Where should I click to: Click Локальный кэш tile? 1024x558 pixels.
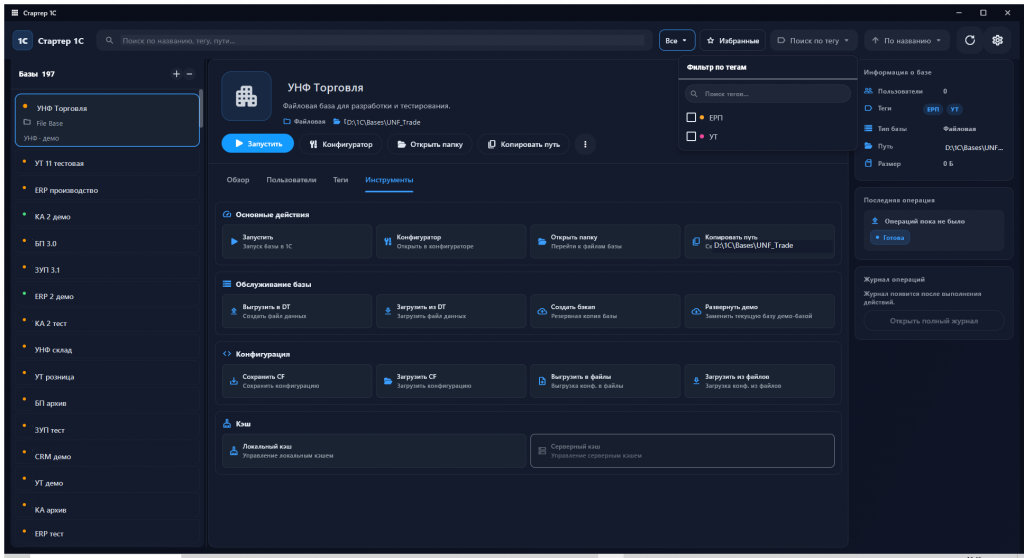(x=374, y=451)
